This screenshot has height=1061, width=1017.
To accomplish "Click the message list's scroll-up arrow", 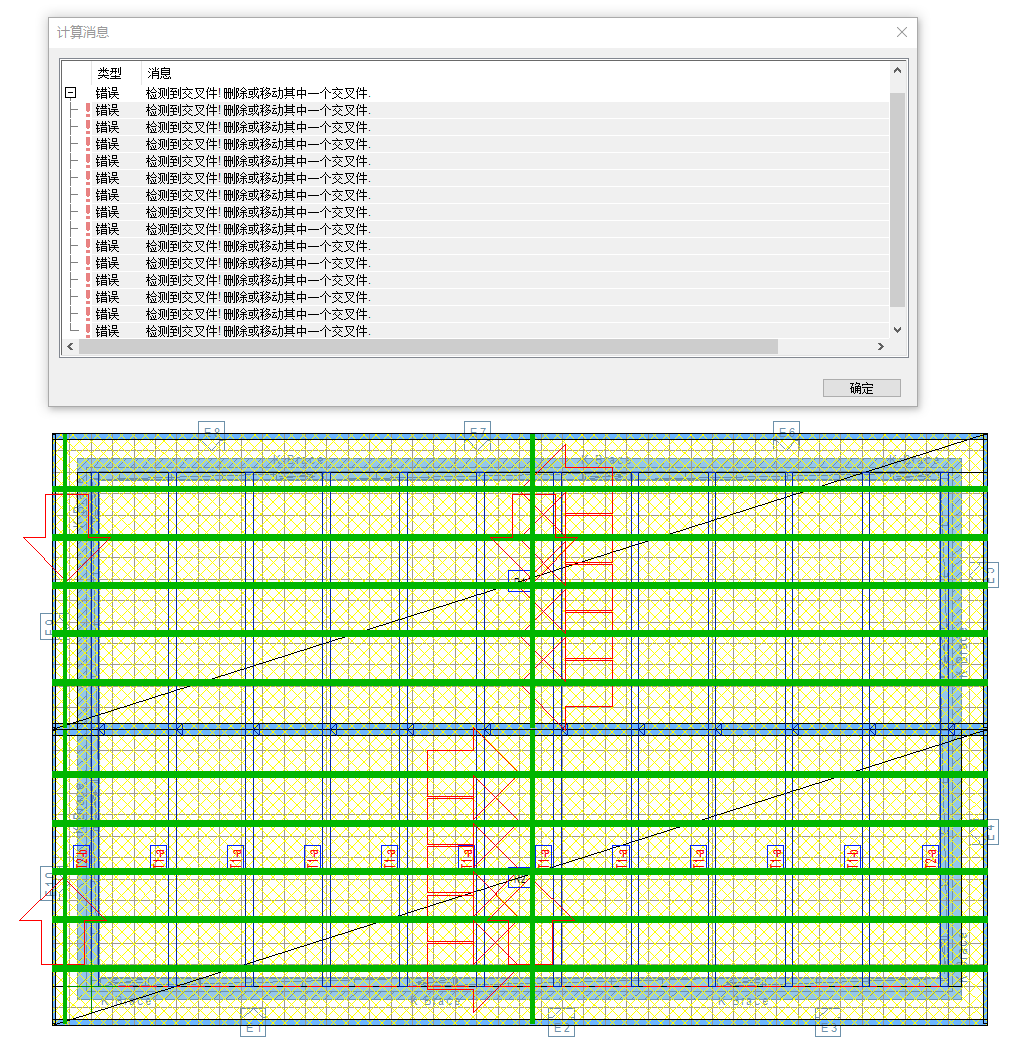I will [x=897, y=70].
